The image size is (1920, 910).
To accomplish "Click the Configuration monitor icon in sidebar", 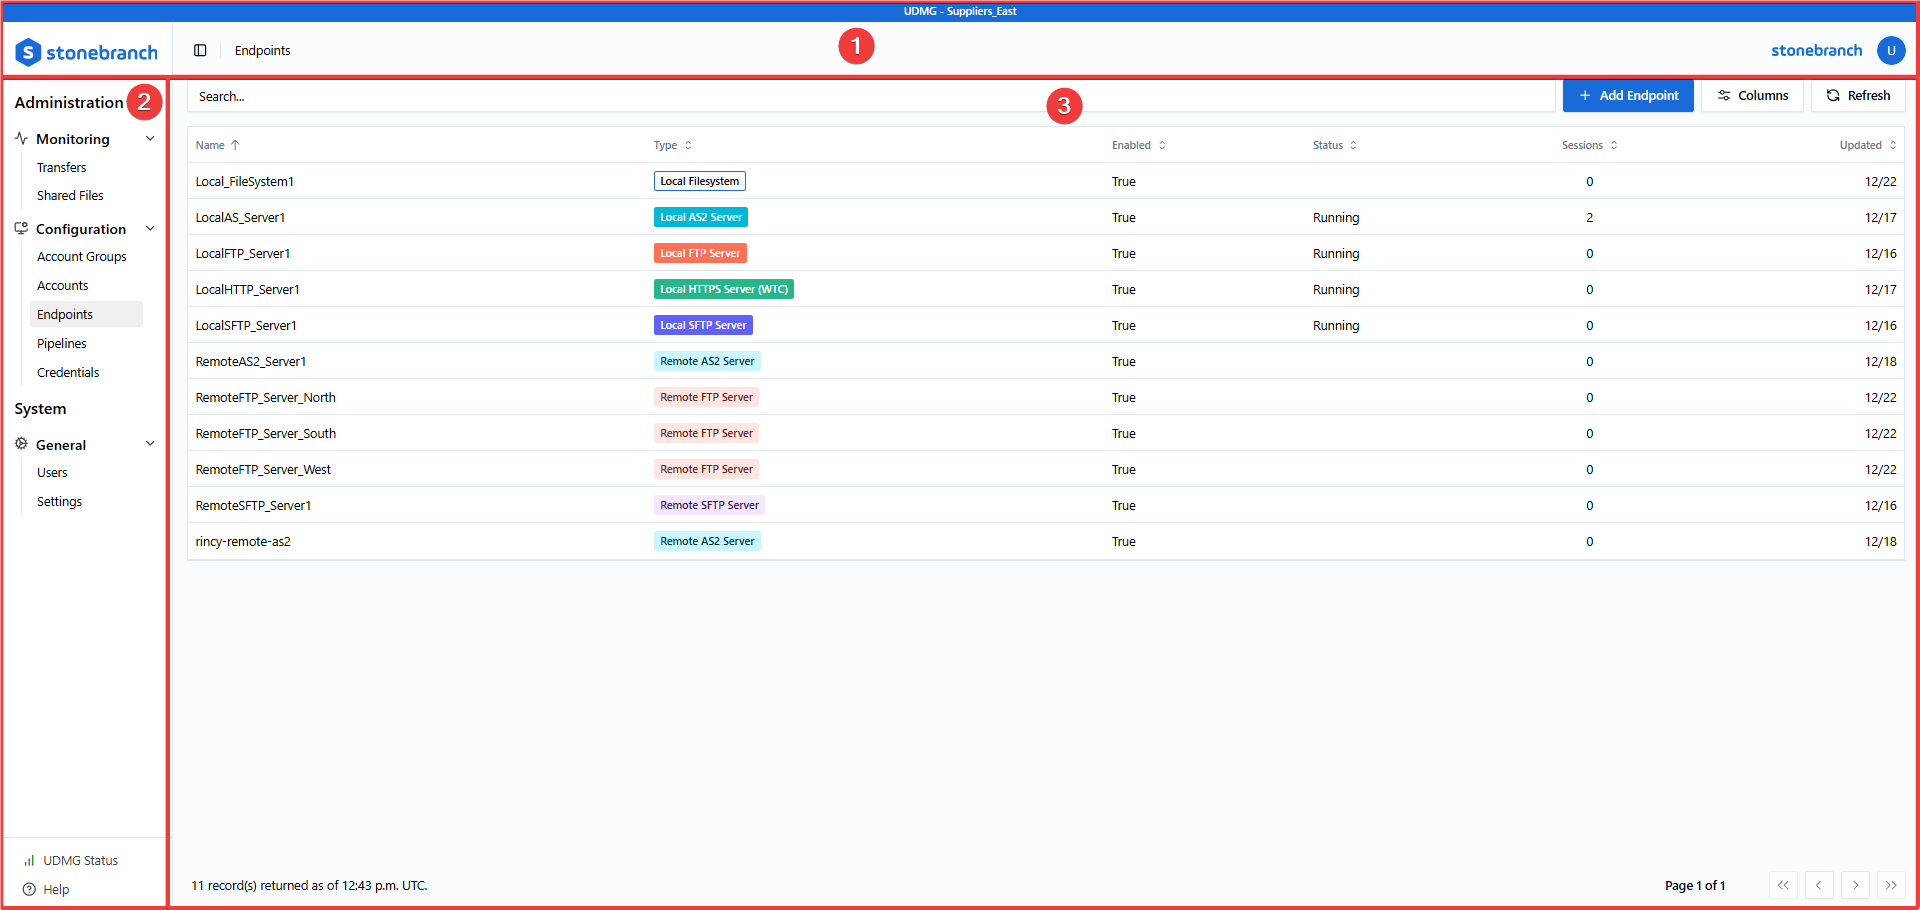I will pos(21,228).
